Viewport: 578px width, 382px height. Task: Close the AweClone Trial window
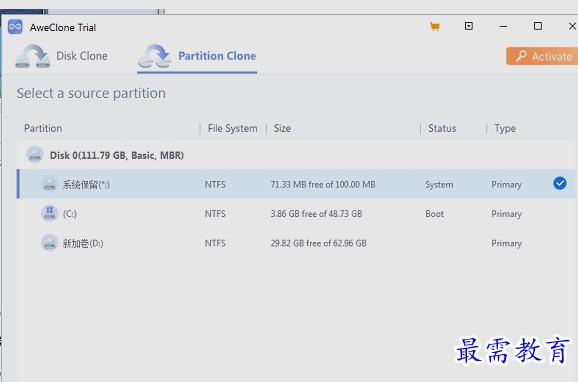pyautogui.click(x=572, y=26)
